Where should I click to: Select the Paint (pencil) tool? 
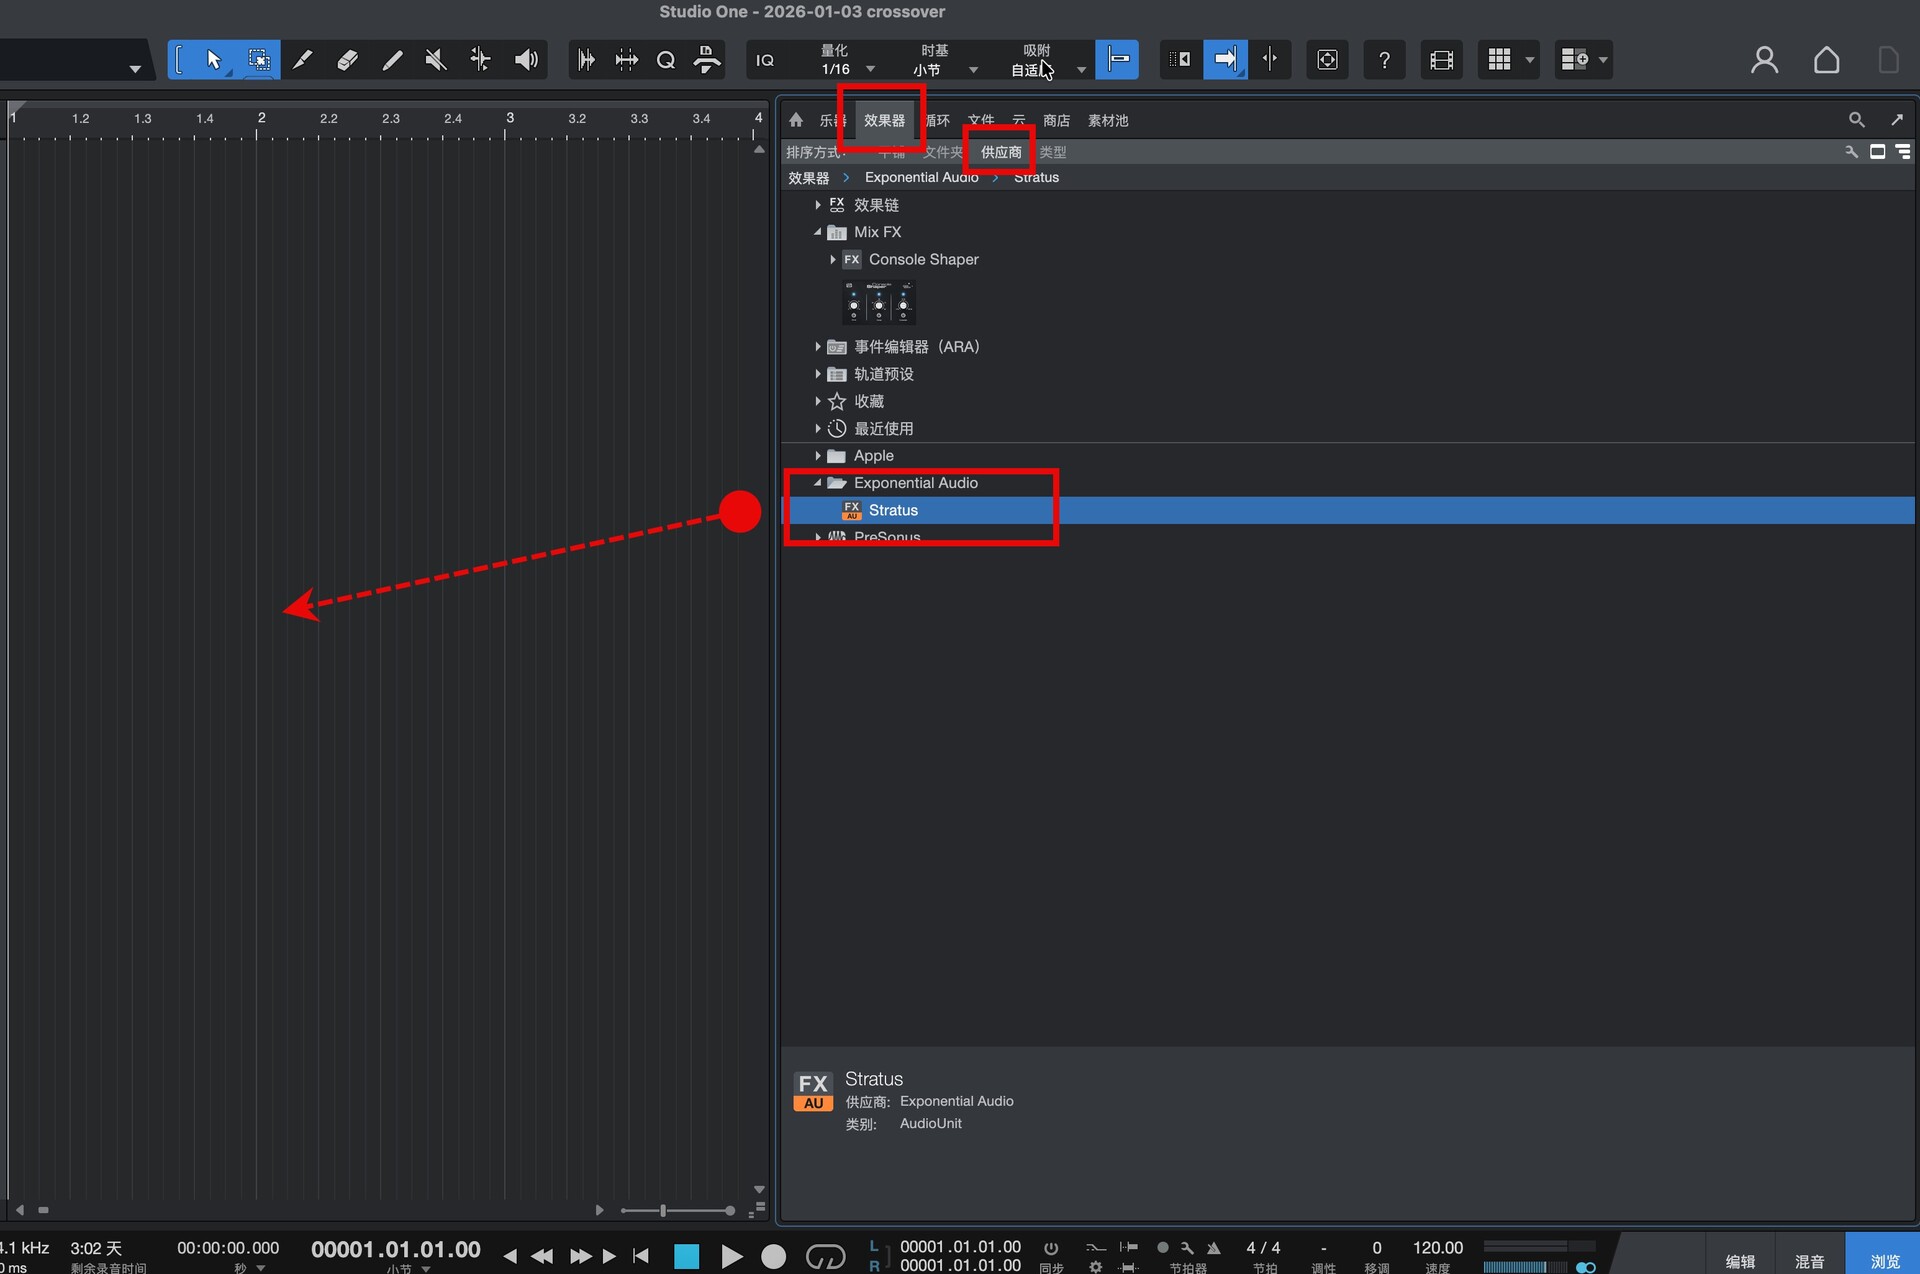coord(392,60)
